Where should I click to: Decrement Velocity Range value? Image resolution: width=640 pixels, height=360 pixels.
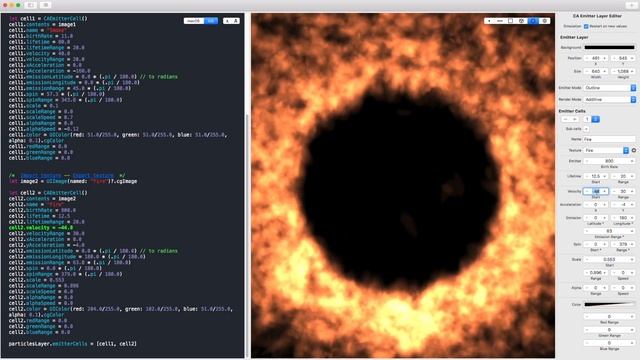pyautogui.click(x=614, y=191)
